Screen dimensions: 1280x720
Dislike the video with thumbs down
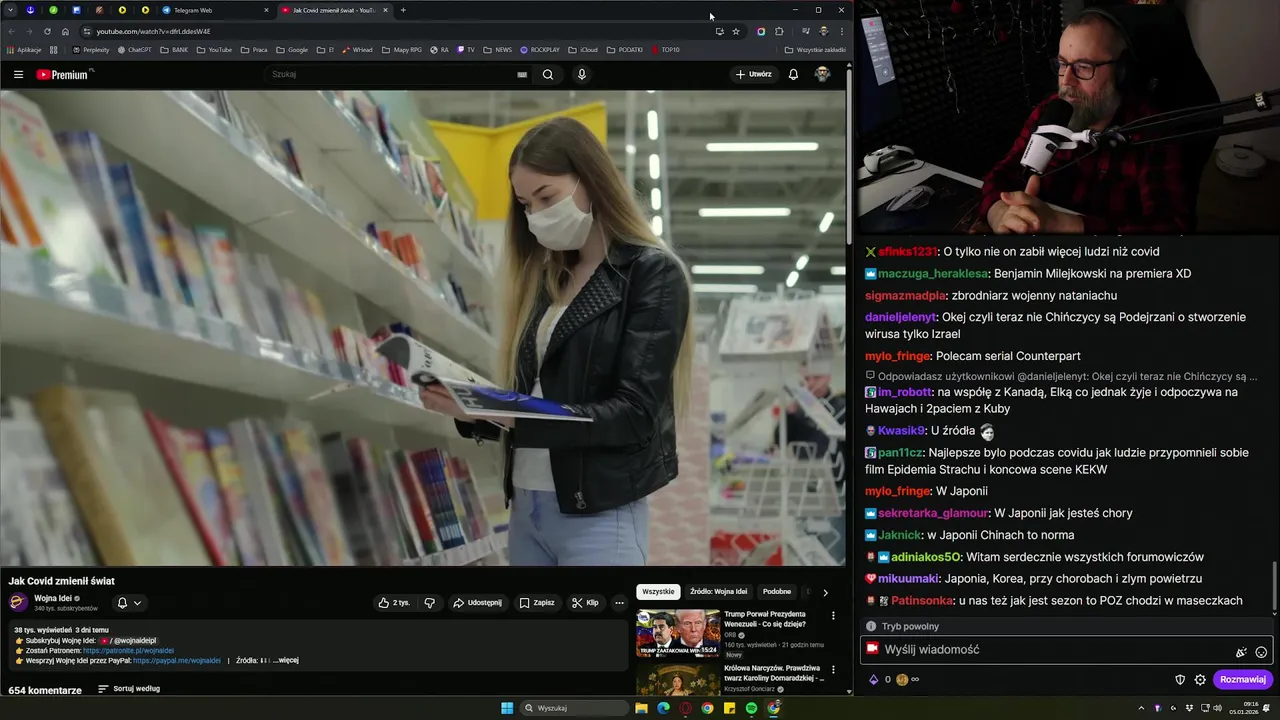pyautogui.click(x=429, y=603)
